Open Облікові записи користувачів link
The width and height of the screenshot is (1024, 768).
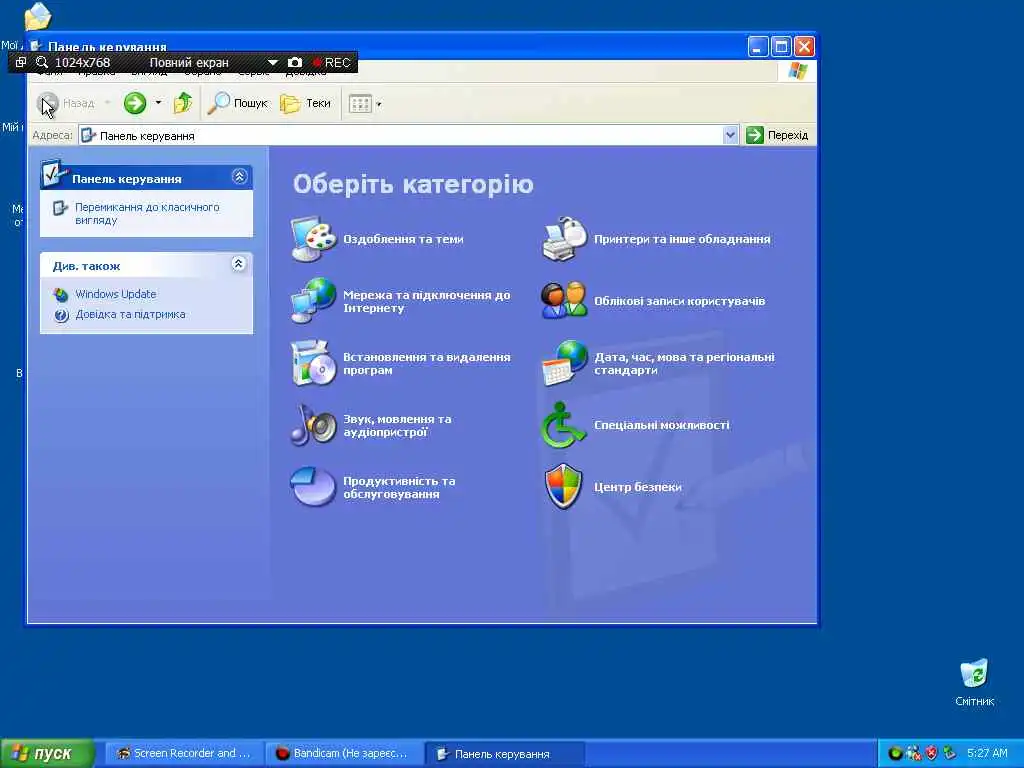(x=679, y=301)
